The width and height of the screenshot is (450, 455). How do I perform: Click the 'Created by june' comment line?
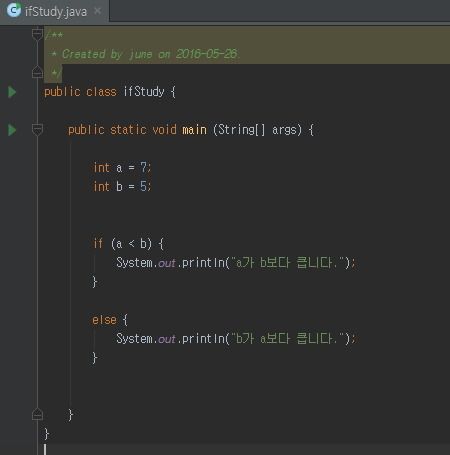(144, 54)
